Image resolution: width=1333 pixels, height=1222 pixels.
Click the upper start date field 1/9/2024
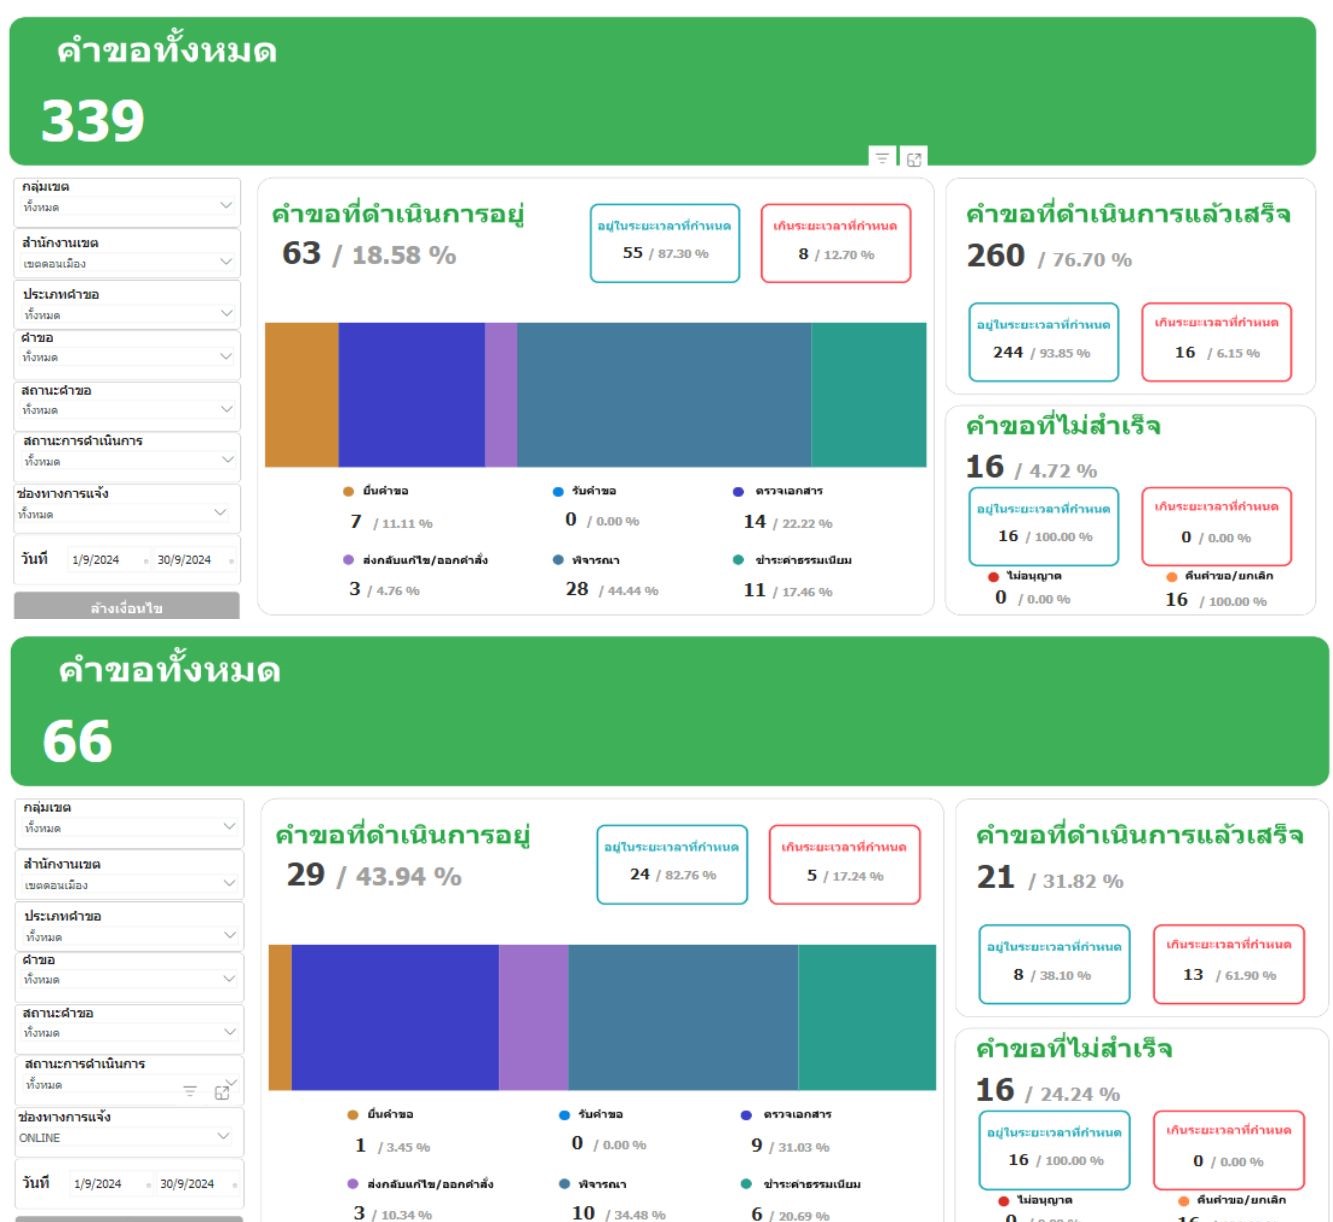click(x=96, y=560)
